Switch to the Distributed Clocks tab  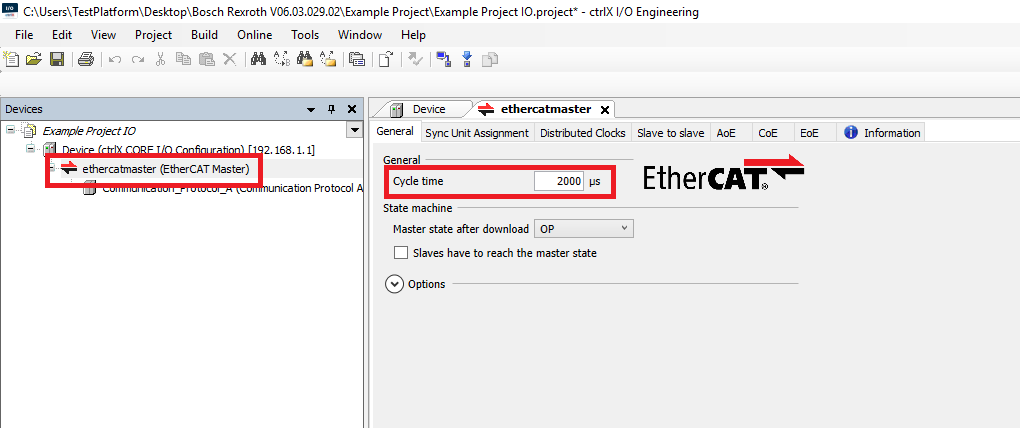[x=582, y=133]
